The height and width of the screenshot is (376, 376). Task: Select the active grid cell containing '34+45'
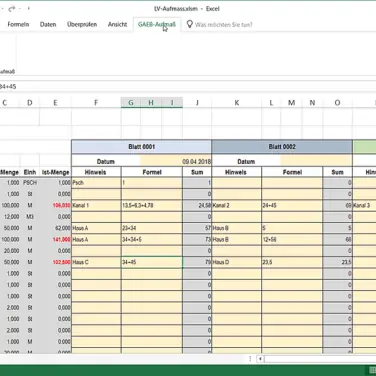[152, 262]
